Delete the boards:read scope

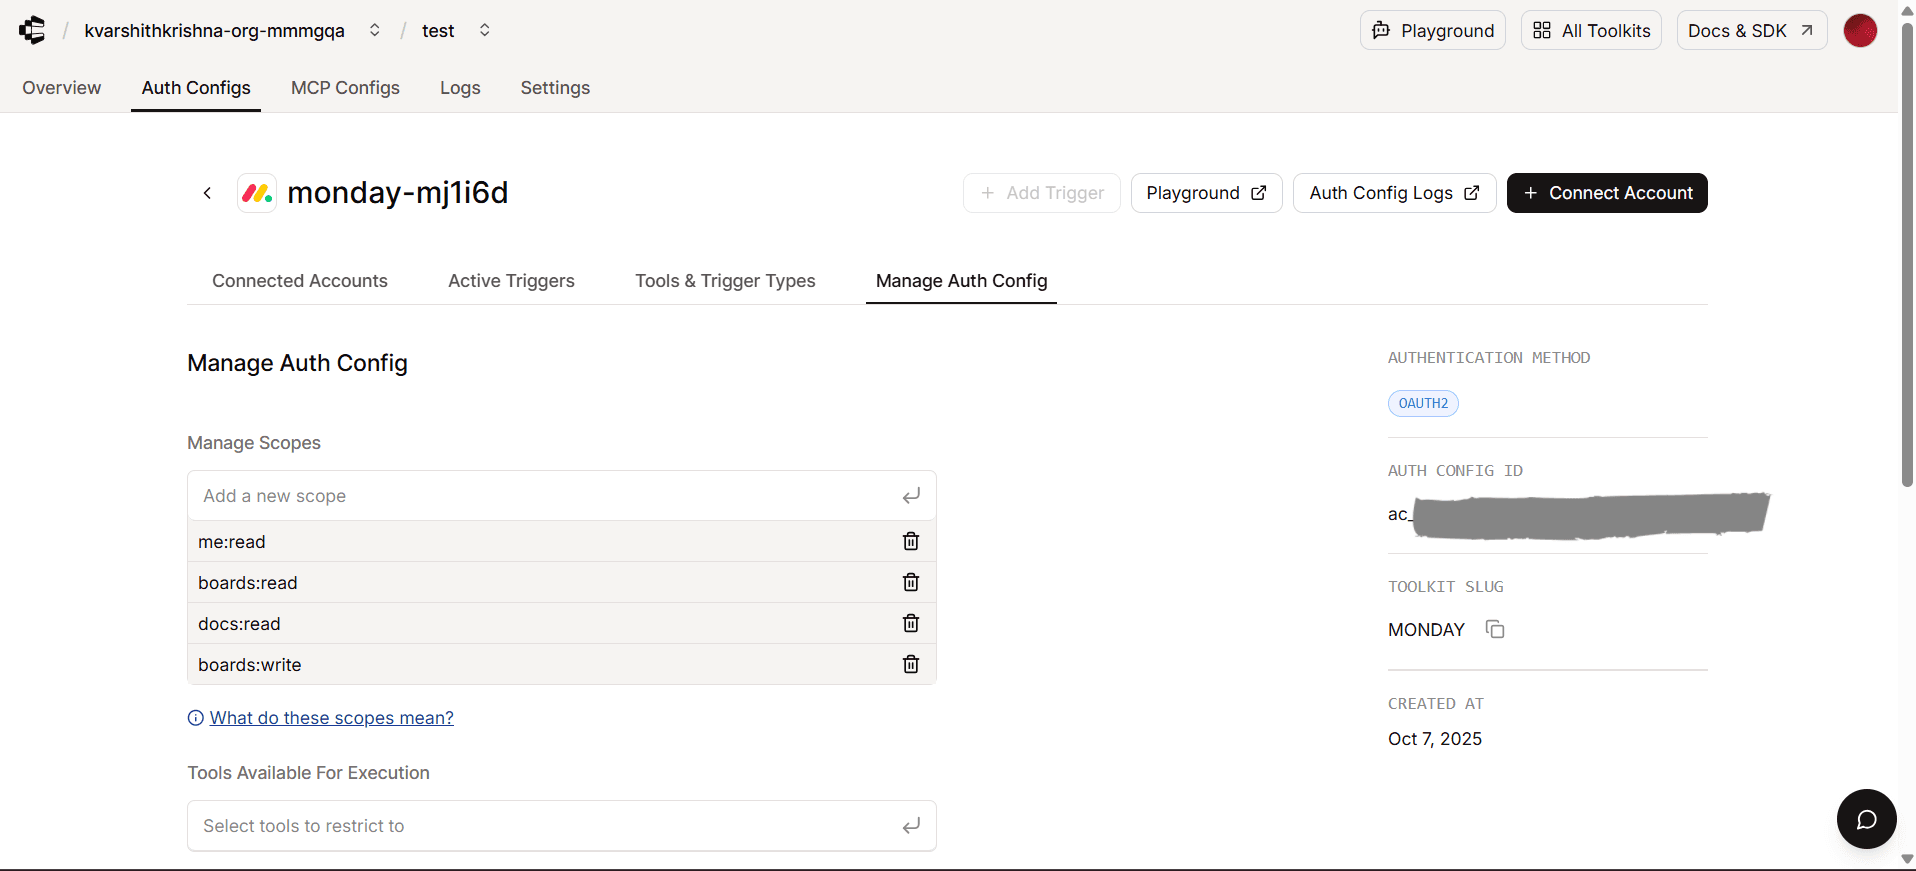[911, 582]
